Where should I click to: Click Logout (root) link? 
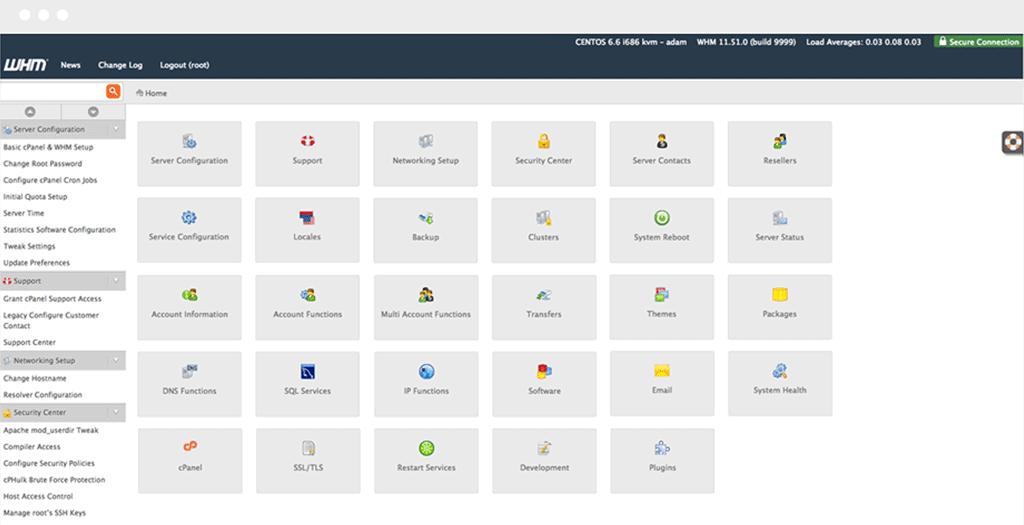(x=184, y=65)
